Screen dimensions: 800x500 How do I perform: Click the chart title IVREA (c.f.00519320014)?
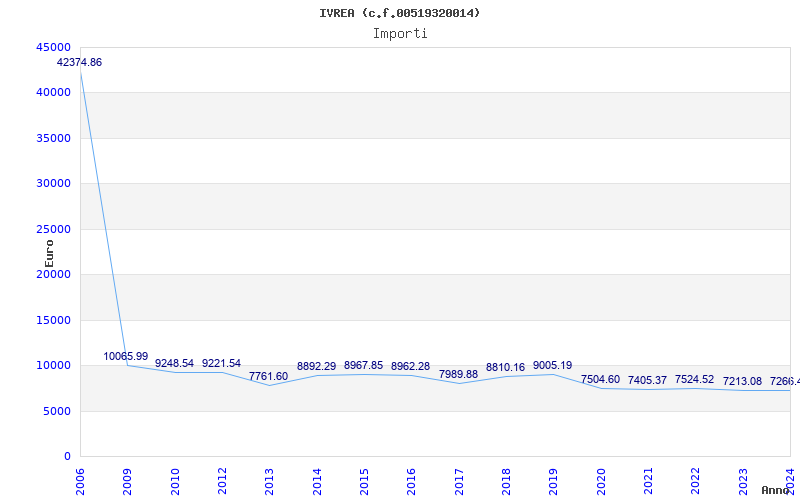(x=399, y=13)
